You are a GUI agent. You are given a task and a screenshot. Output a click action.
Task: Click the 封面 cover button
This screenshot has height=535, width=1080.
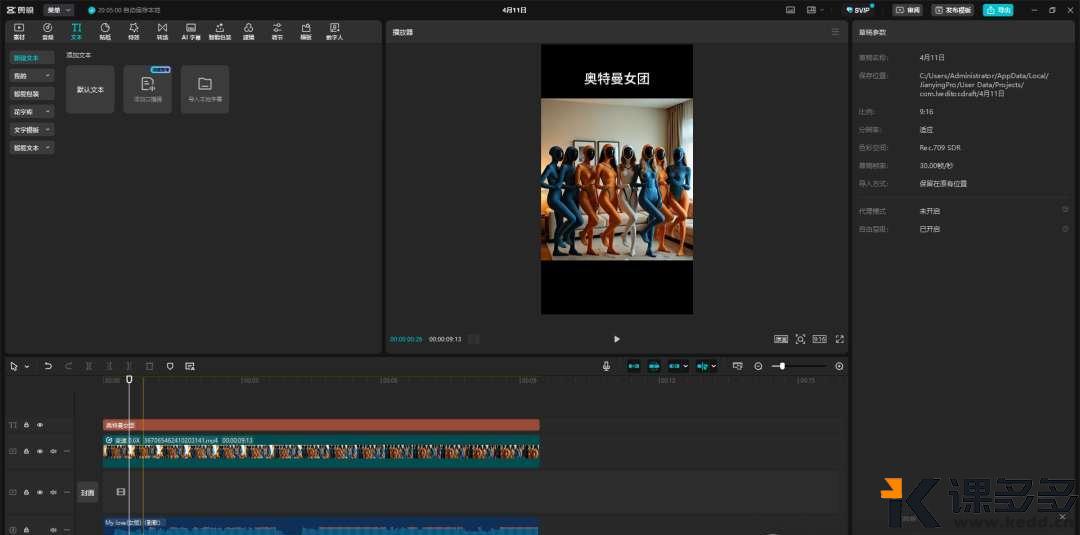pyautogui.click(x=87, y=492)
